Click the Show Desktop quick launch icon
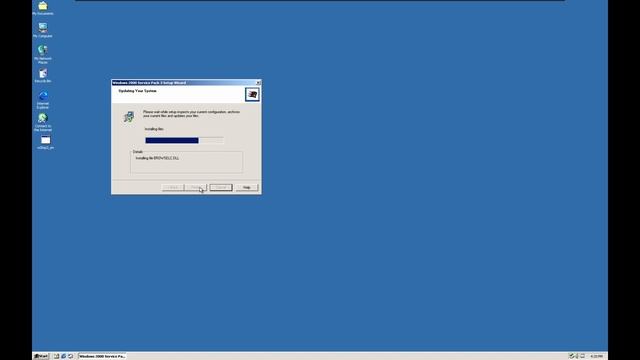The width and height of the screenshot is (640, 360). [x=56, y=356]
